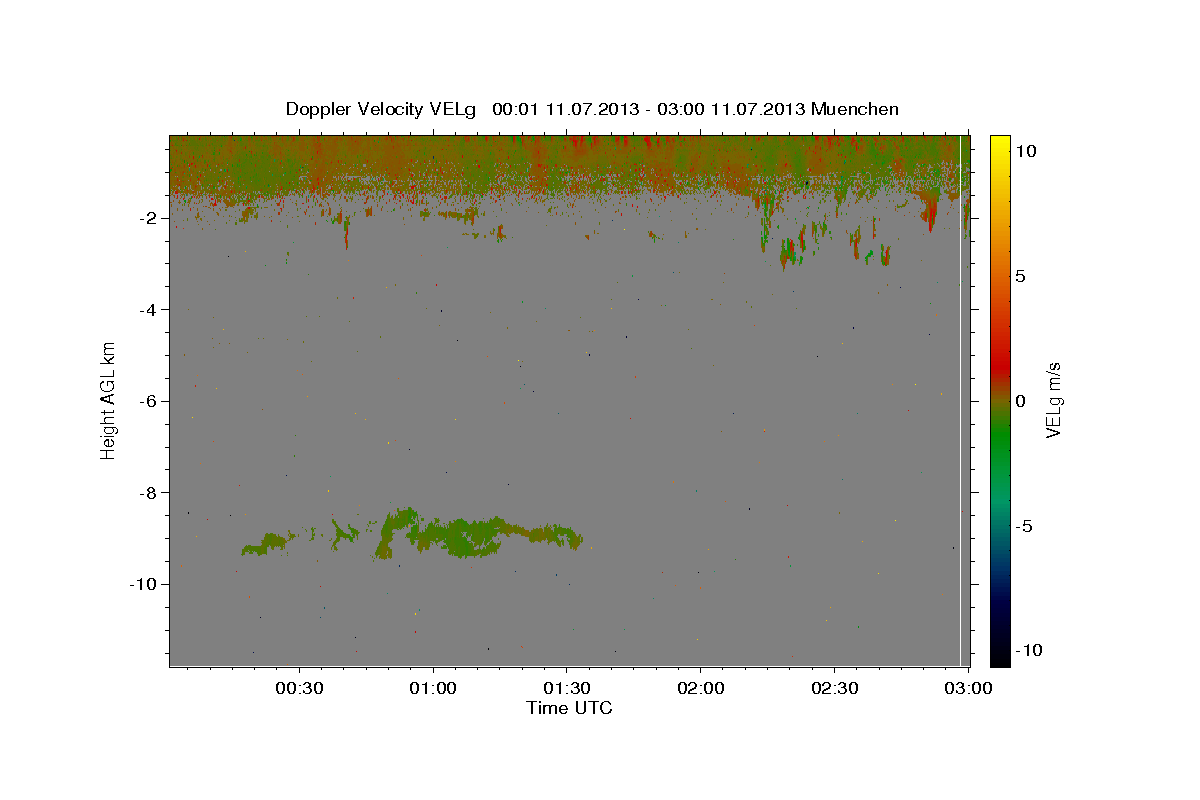1200x800 pixels.
Task: Click the colorbar value 0 label
Action: point(1020,401)
